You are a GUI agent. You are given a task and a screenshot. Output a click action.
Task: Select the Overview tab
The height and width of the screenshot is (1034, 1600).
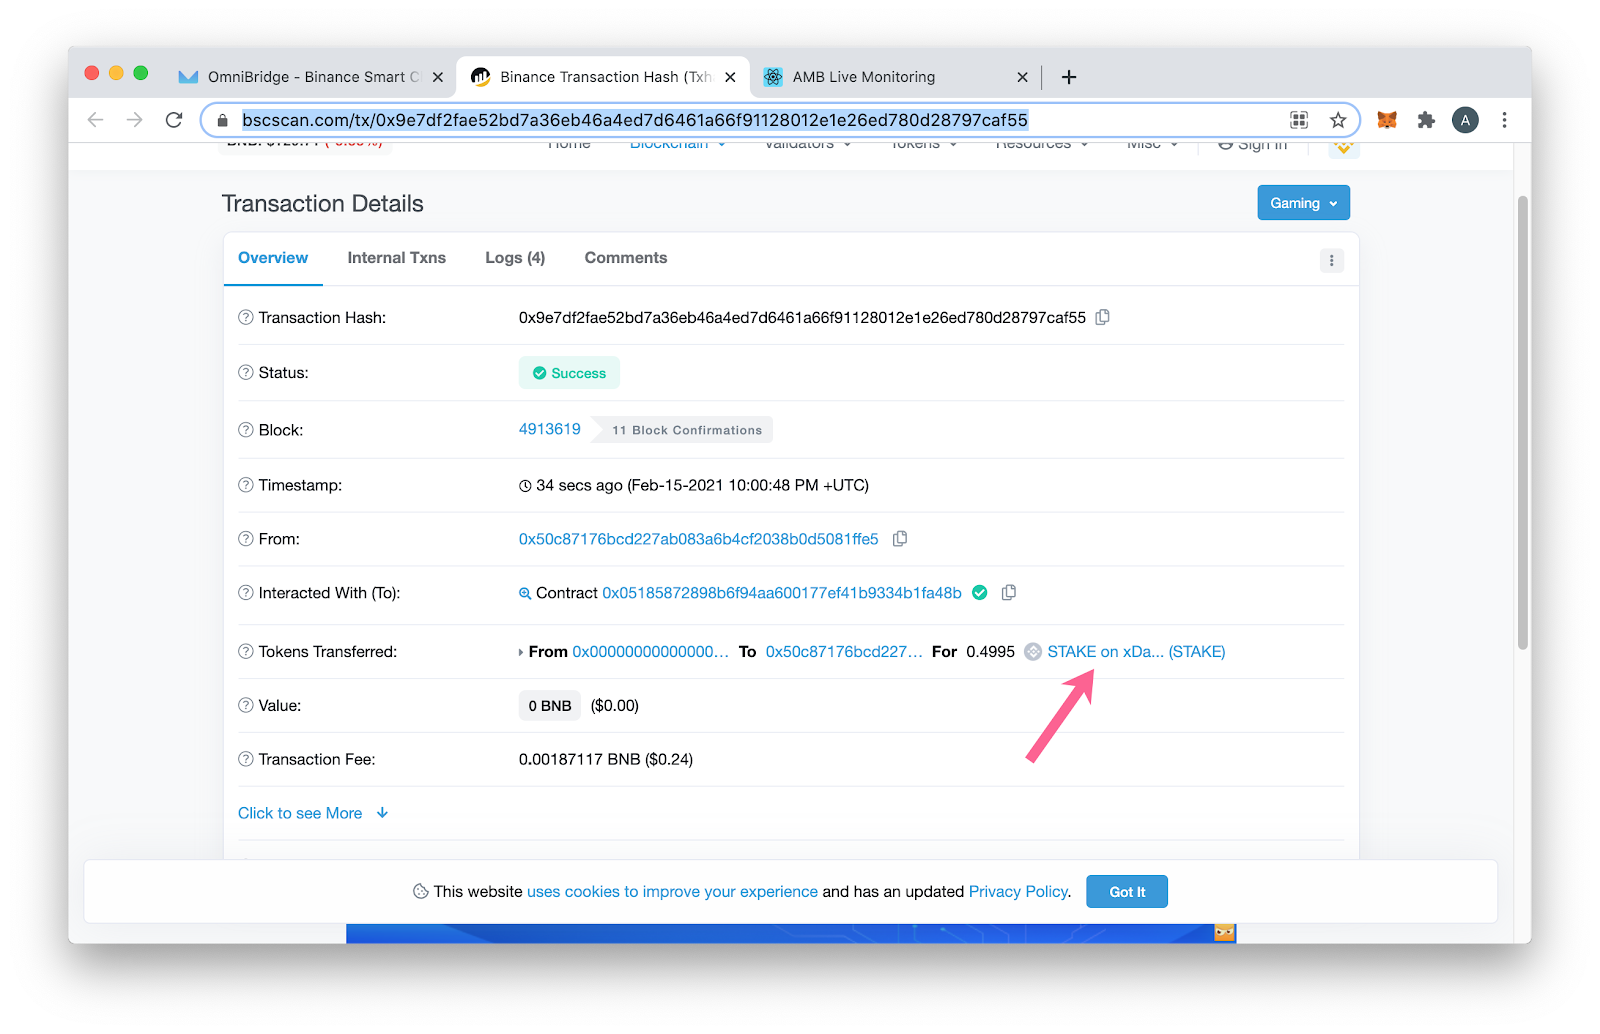[273, 258]
